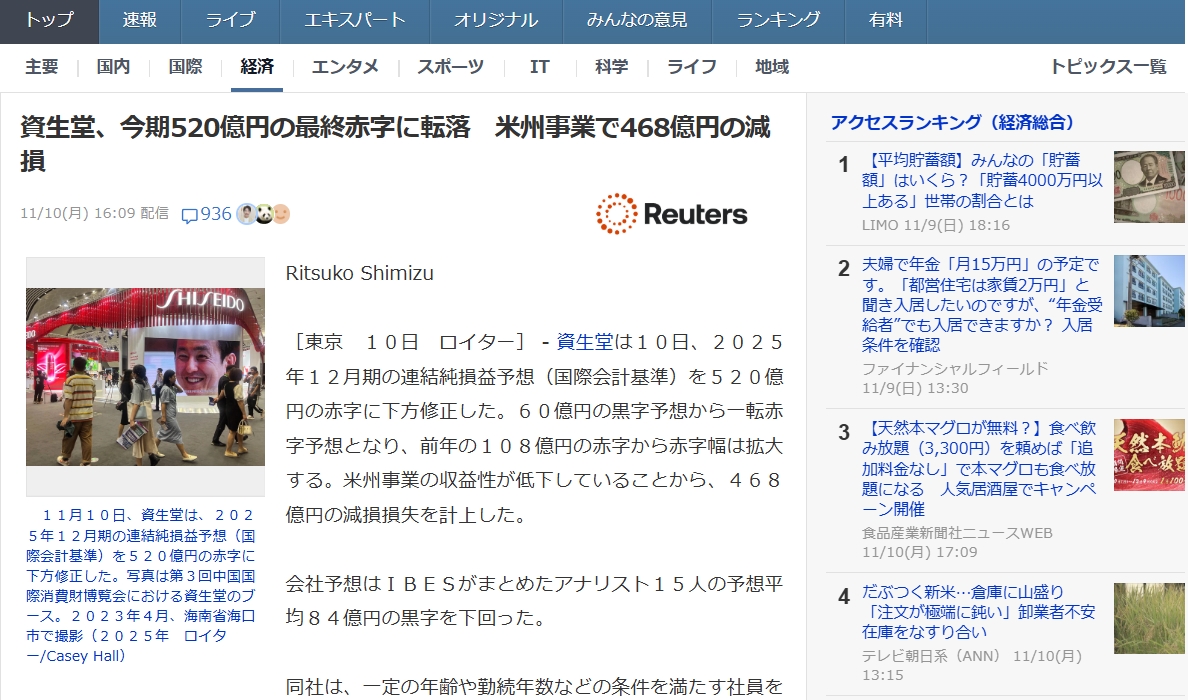Open the 平均貯蓄額 ranking article
The image size is (1188, 700).
tap(982, 180)
